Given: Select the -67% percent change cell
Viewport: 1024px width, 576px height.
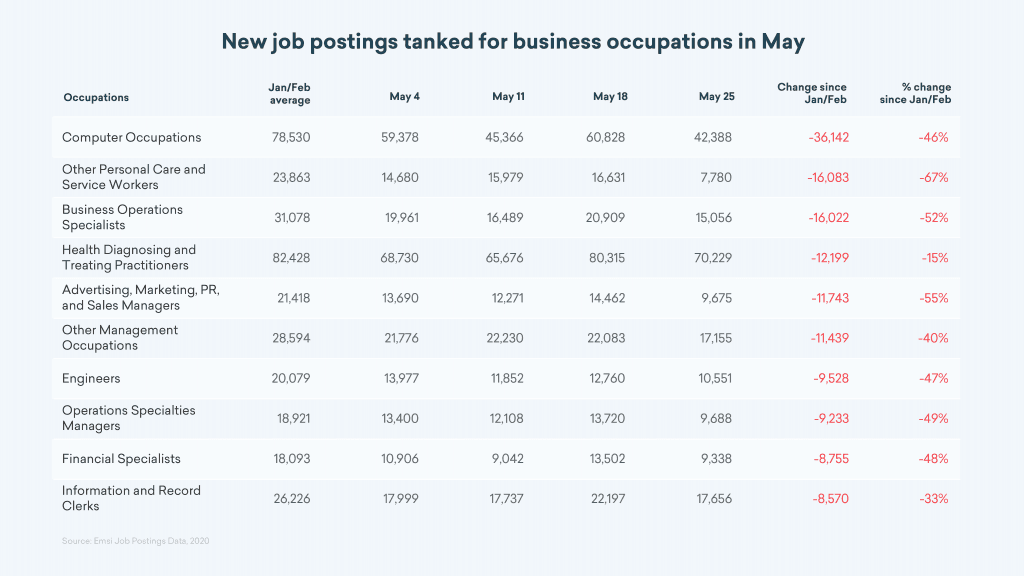Looking at the screenshot, I should click(x=933, y=177).
